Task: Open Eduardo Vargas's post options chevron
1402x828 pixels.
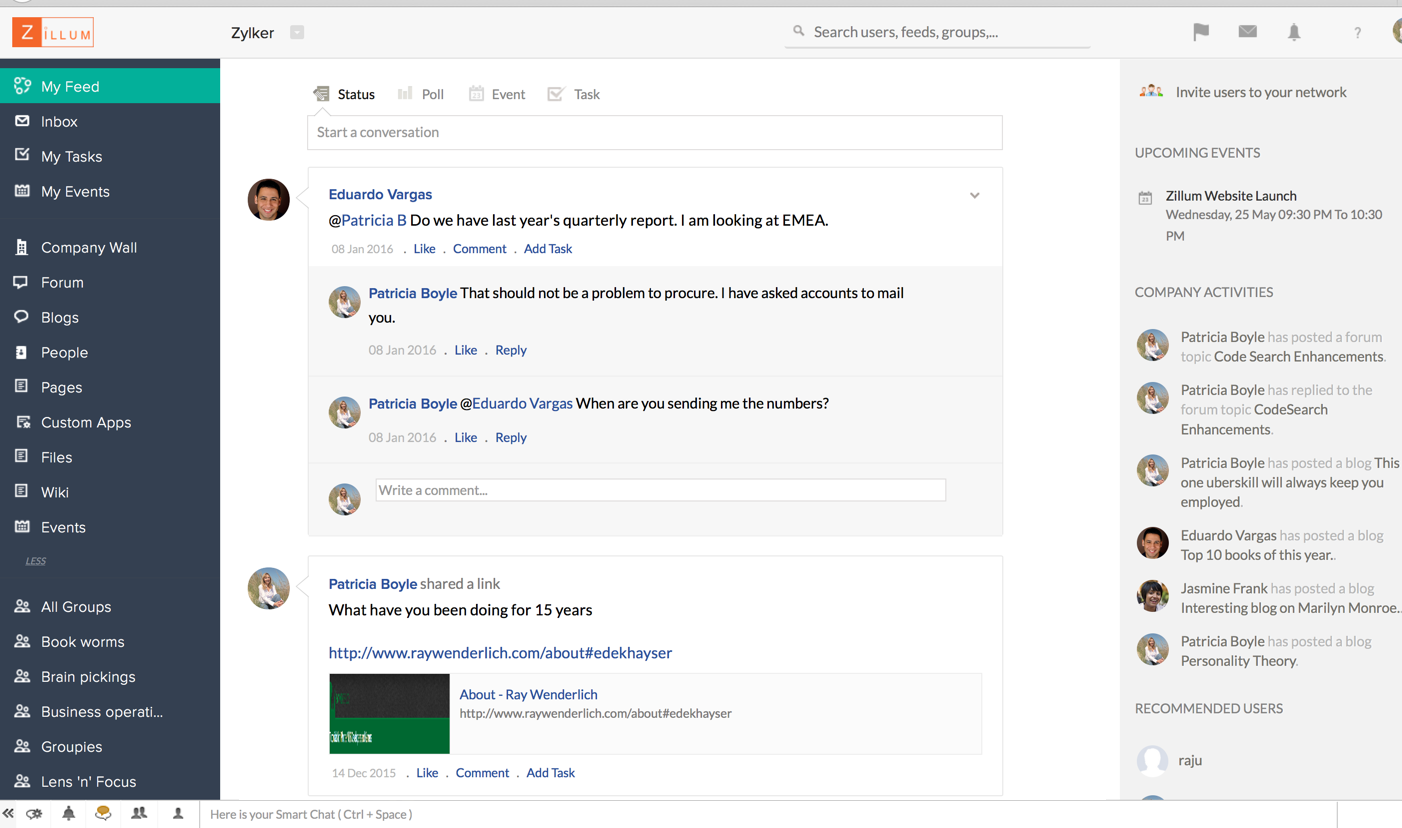Action: point(974,195)
